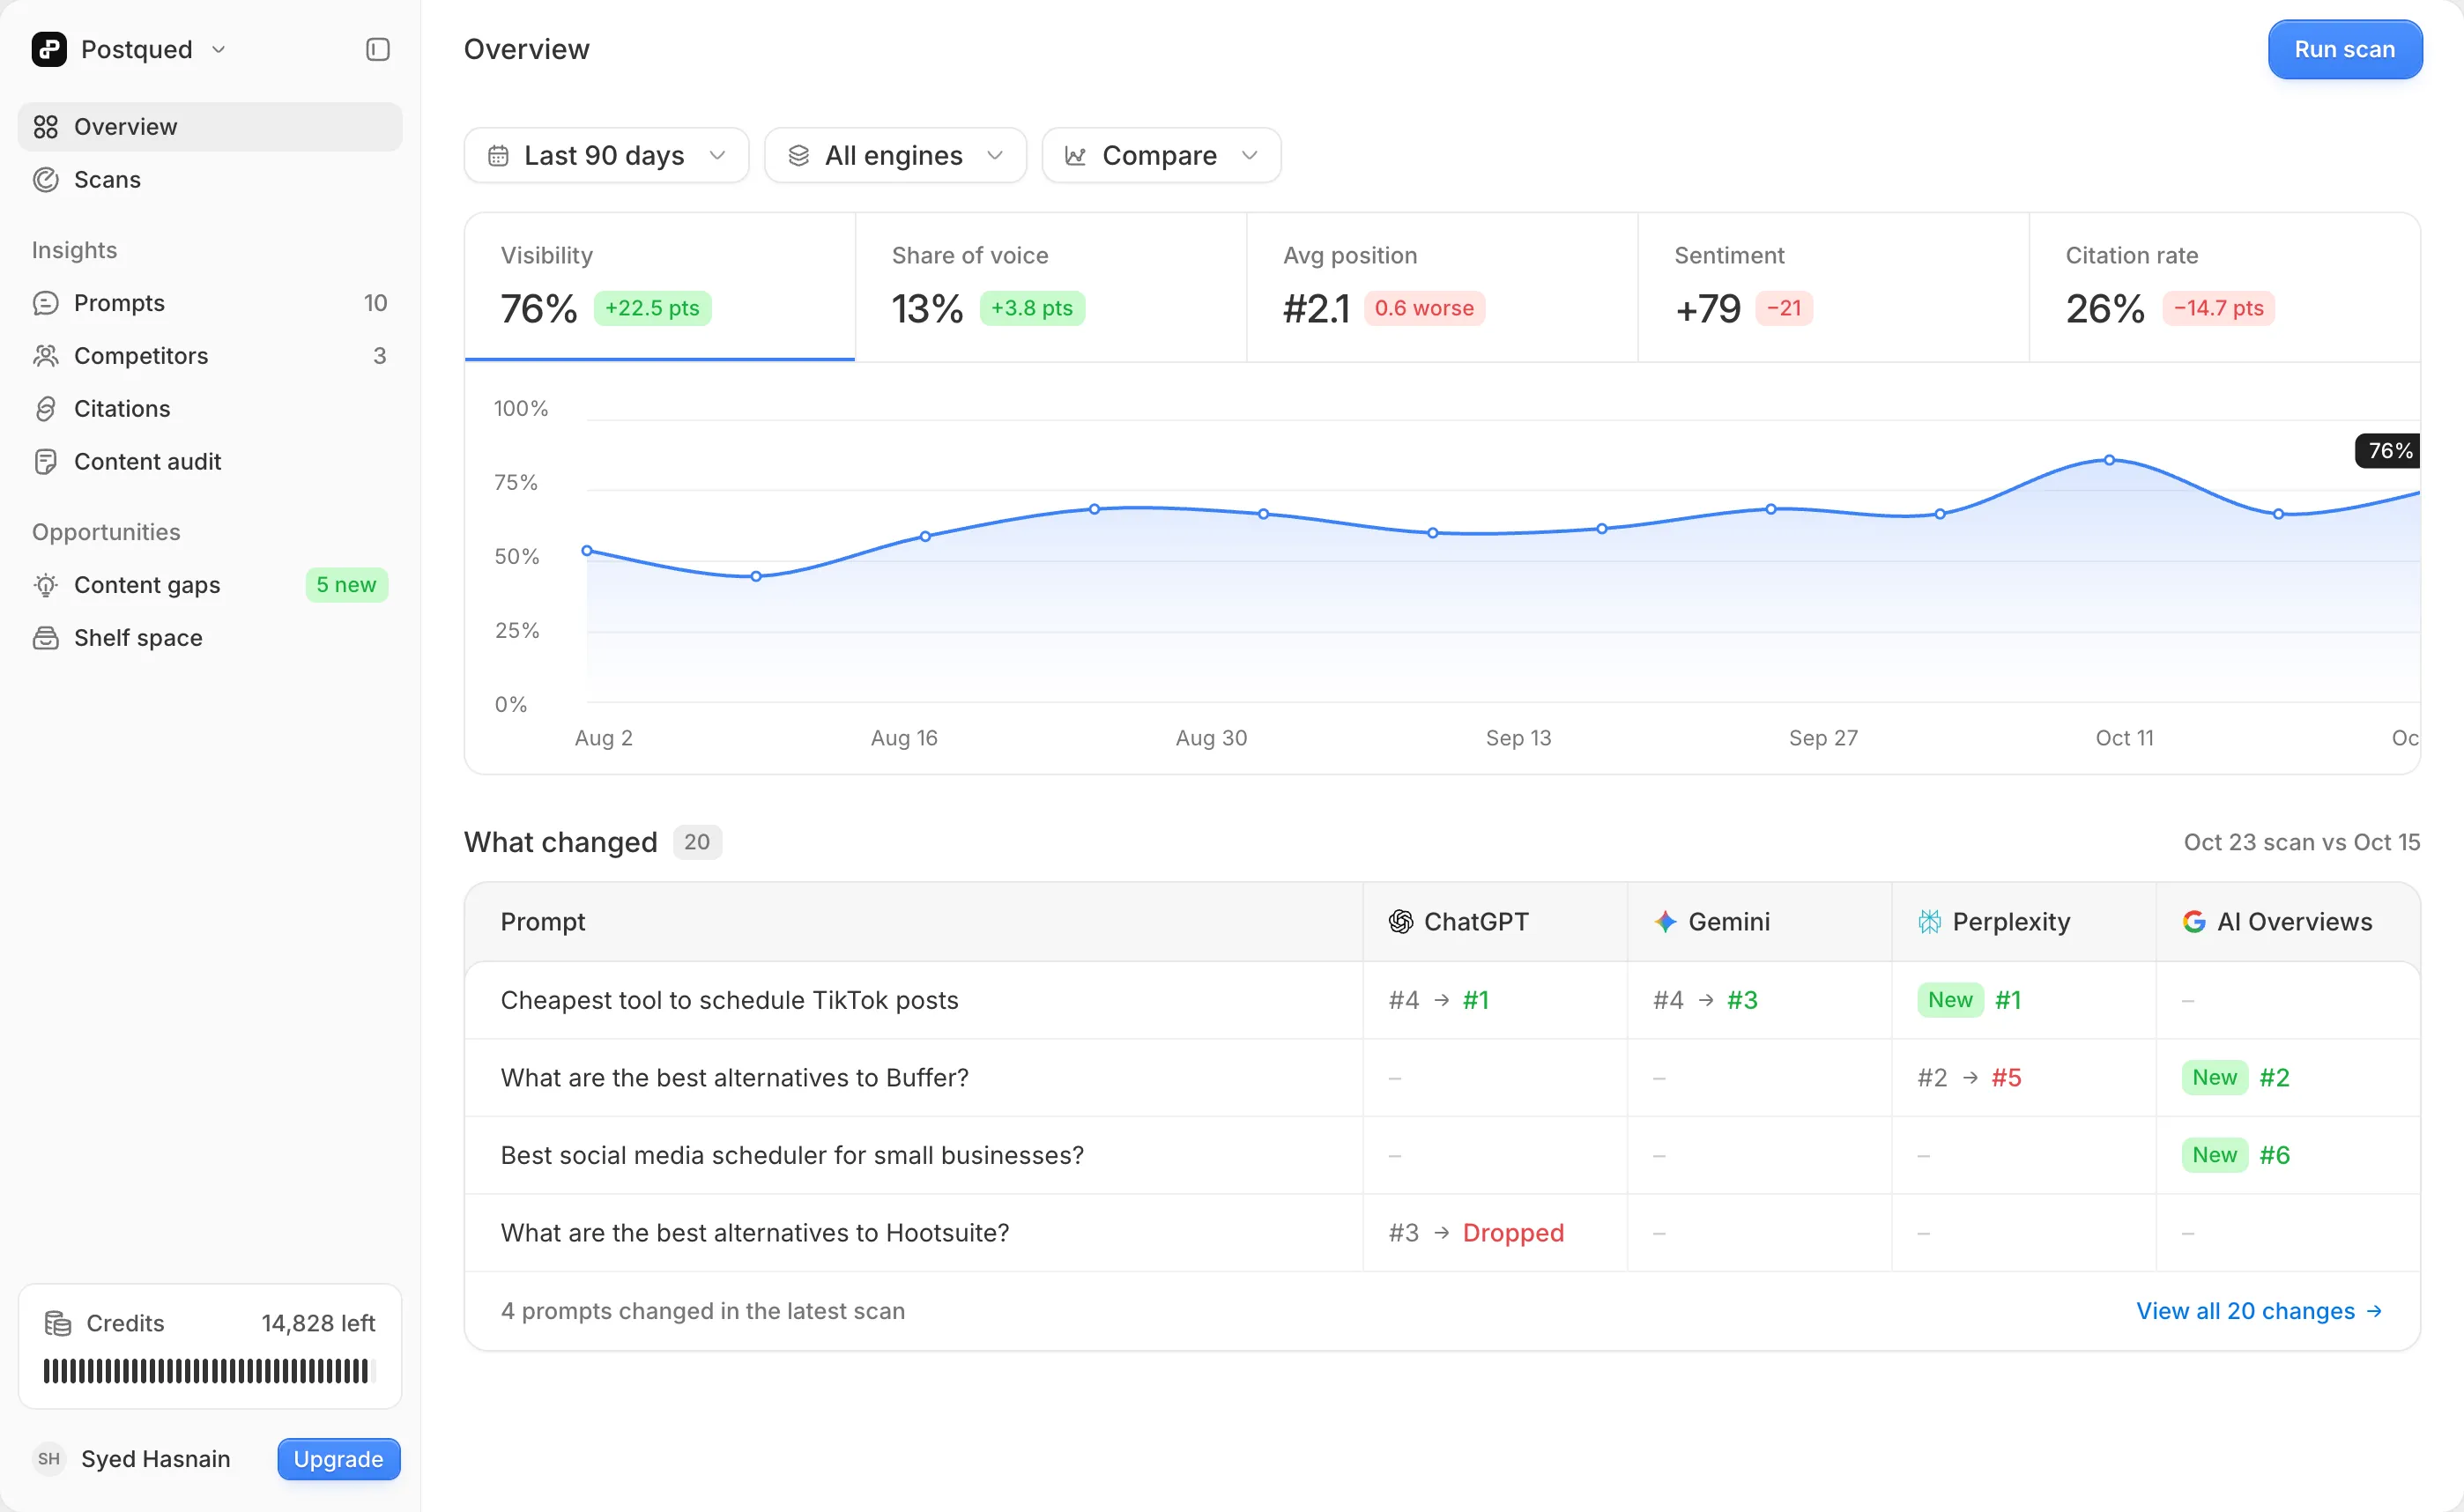Click the layers icon in engines filter
The width and height of the screenshot is (2464, 1512).
coord(798,156)
